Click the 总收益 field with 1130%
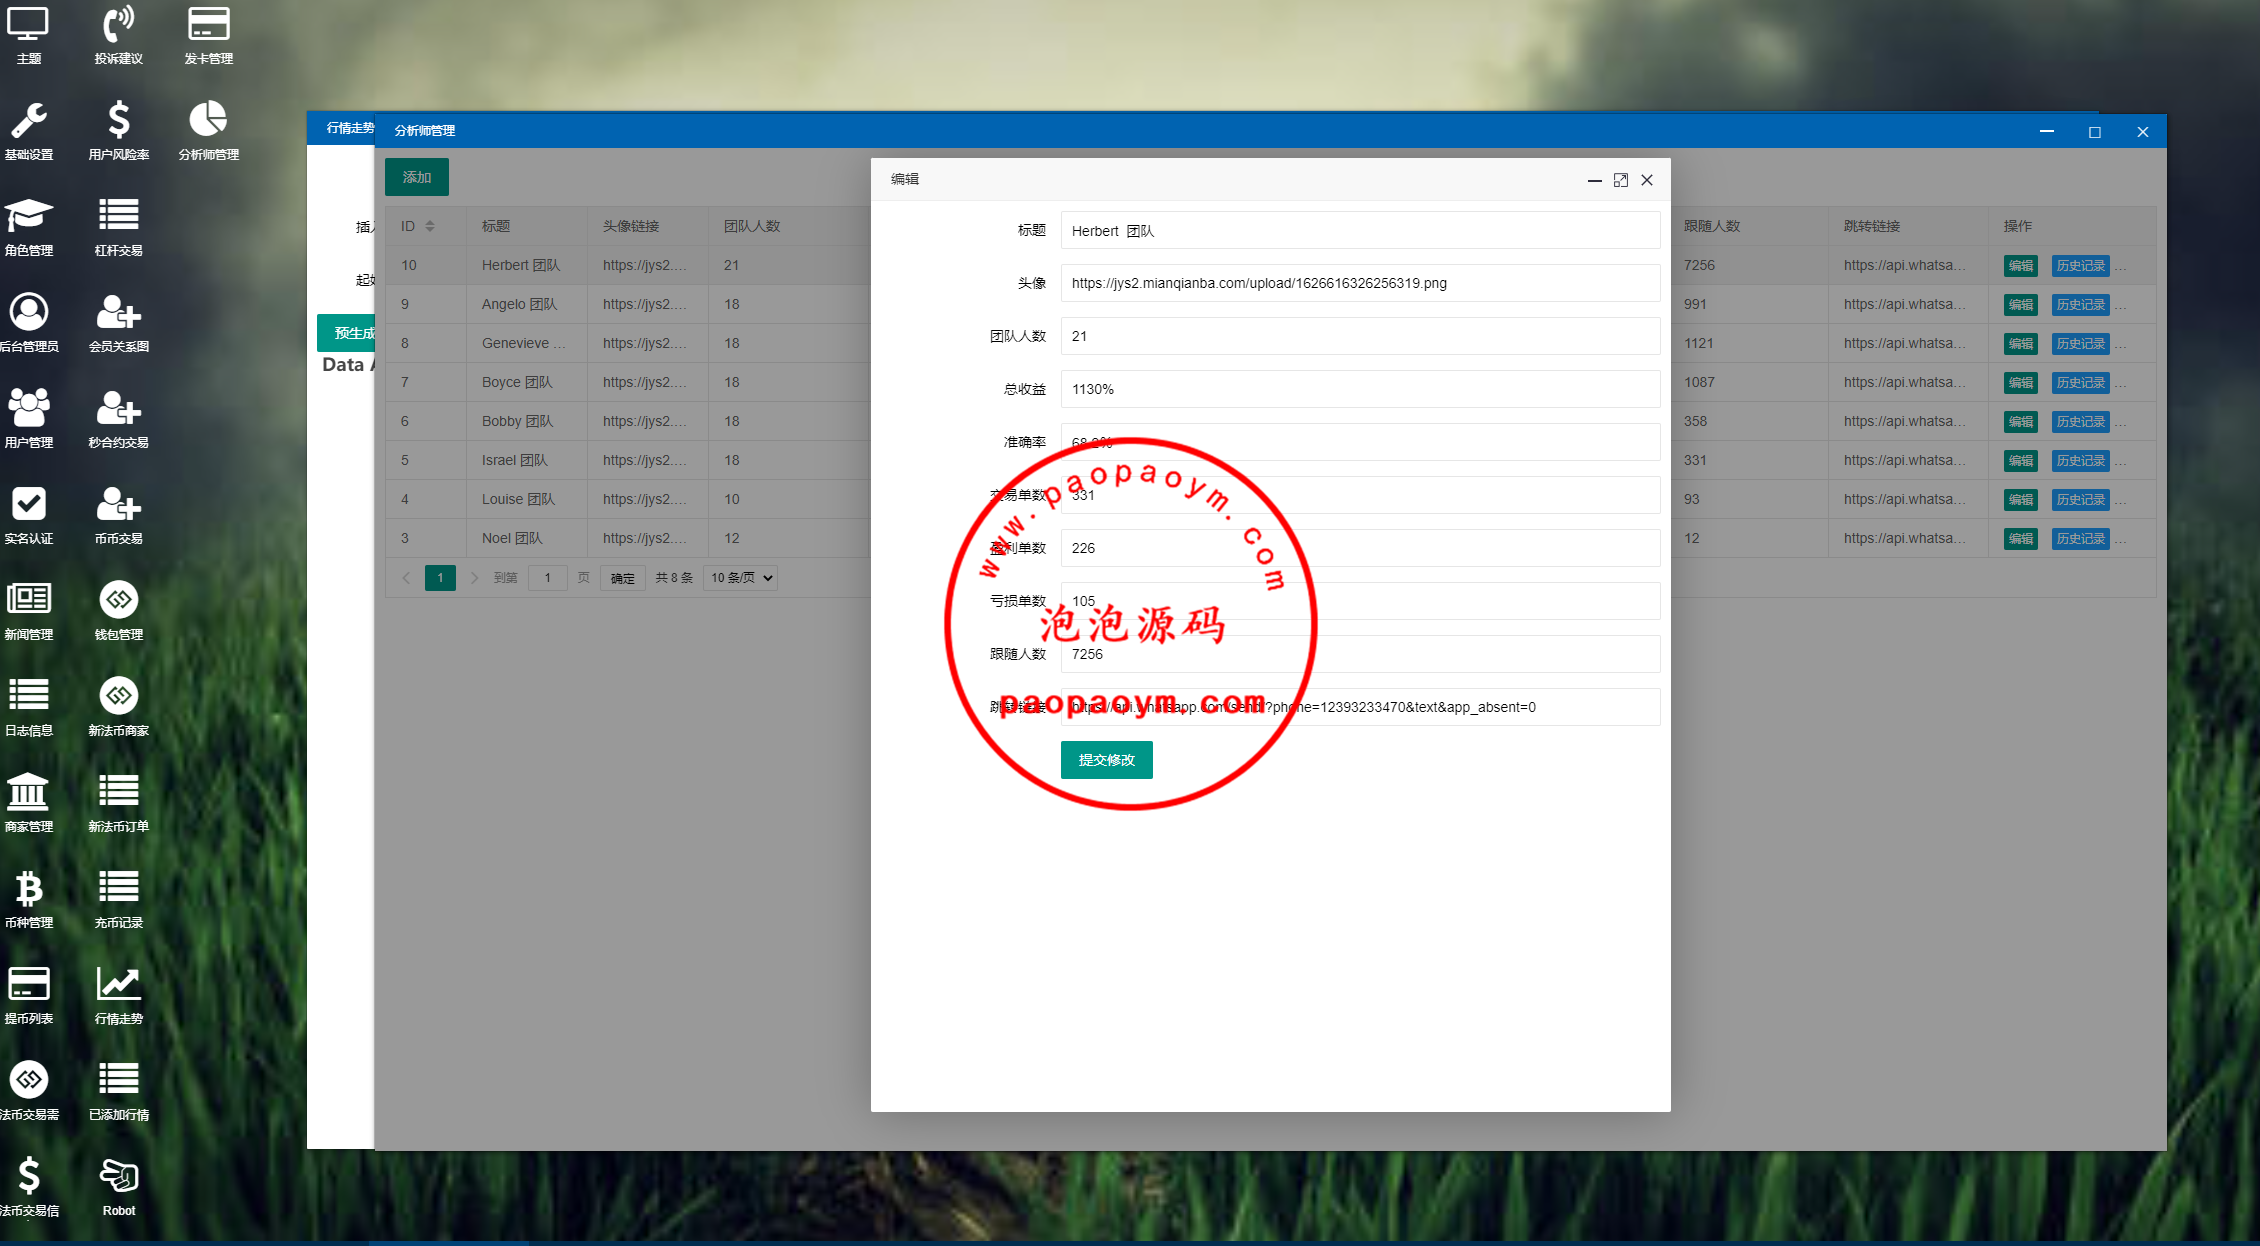Image resolution: width=2260 pixels, height=1246 pixels. click(1359, 389)
